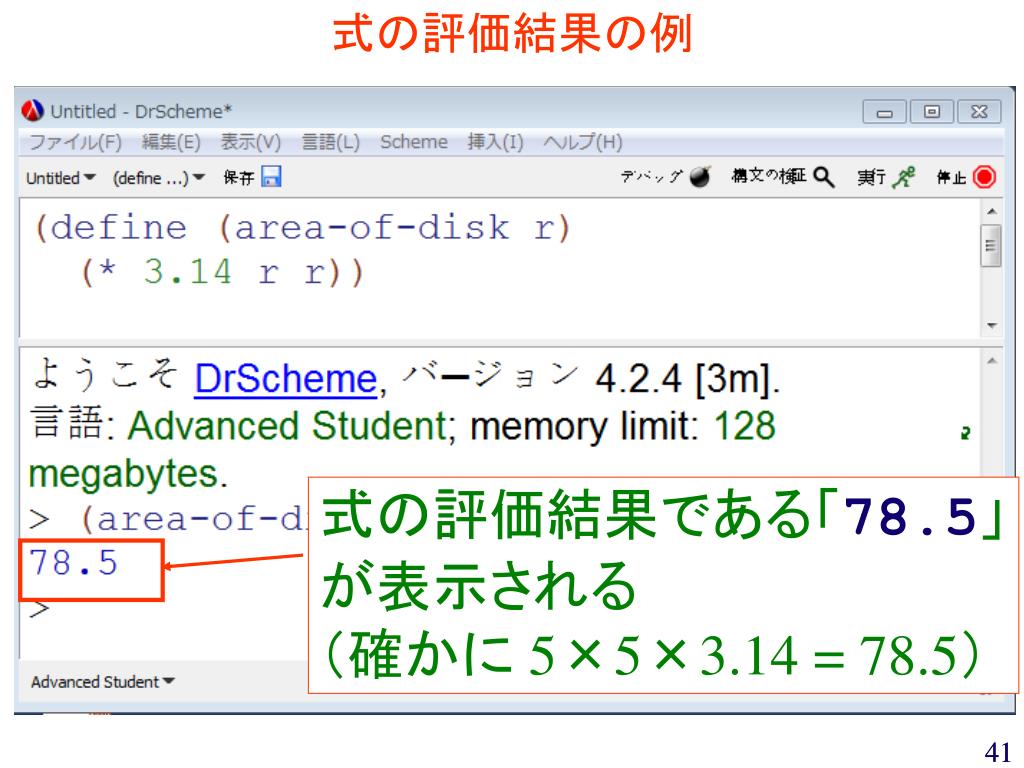Open the 編集(E) menu
The width and height of the screenshot is (1024, 768).
tap(171, 142)
